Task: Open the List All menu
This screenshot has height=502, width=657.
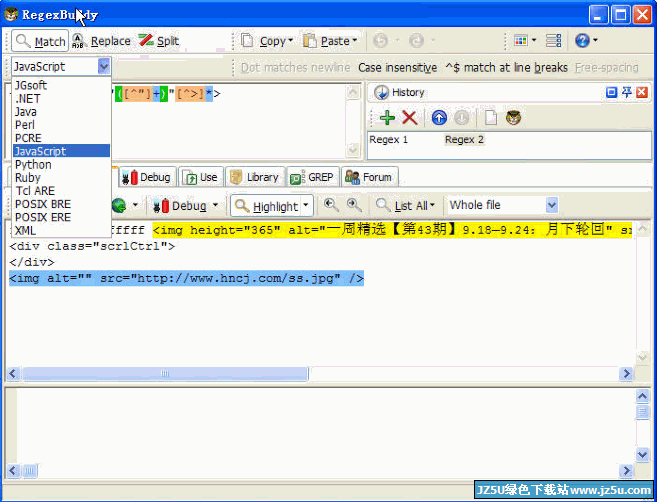Action: (x=405, y=205)
